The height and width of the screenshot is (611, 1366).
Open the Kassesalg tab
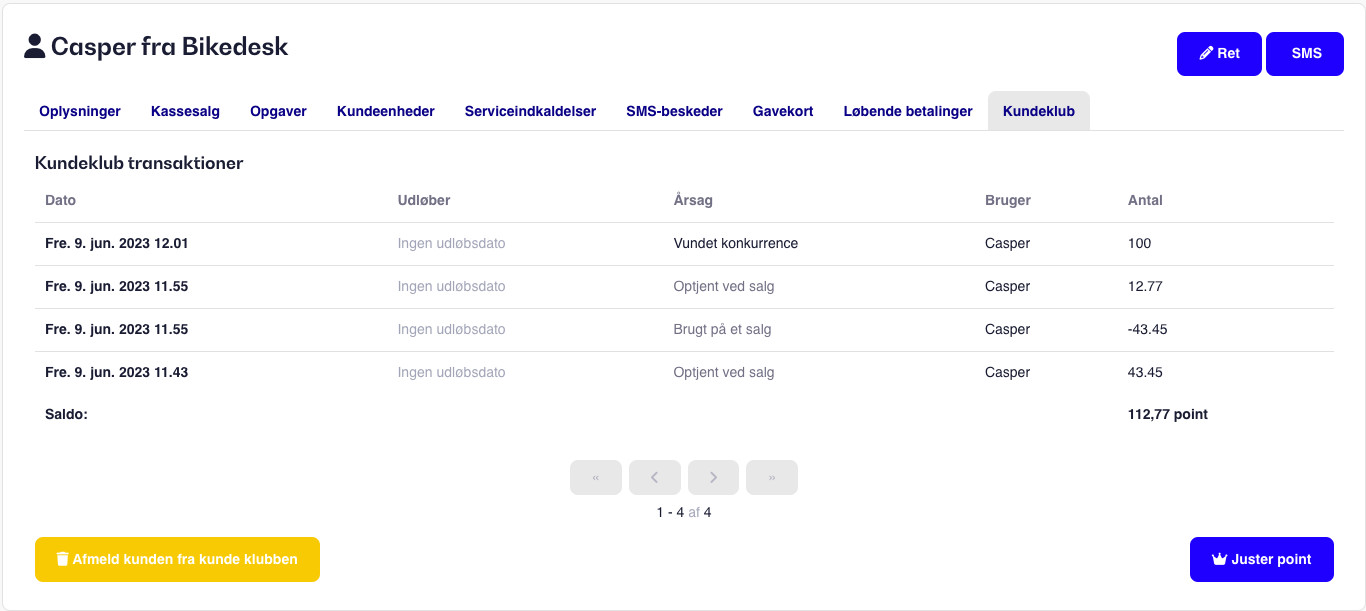point(185,111)
